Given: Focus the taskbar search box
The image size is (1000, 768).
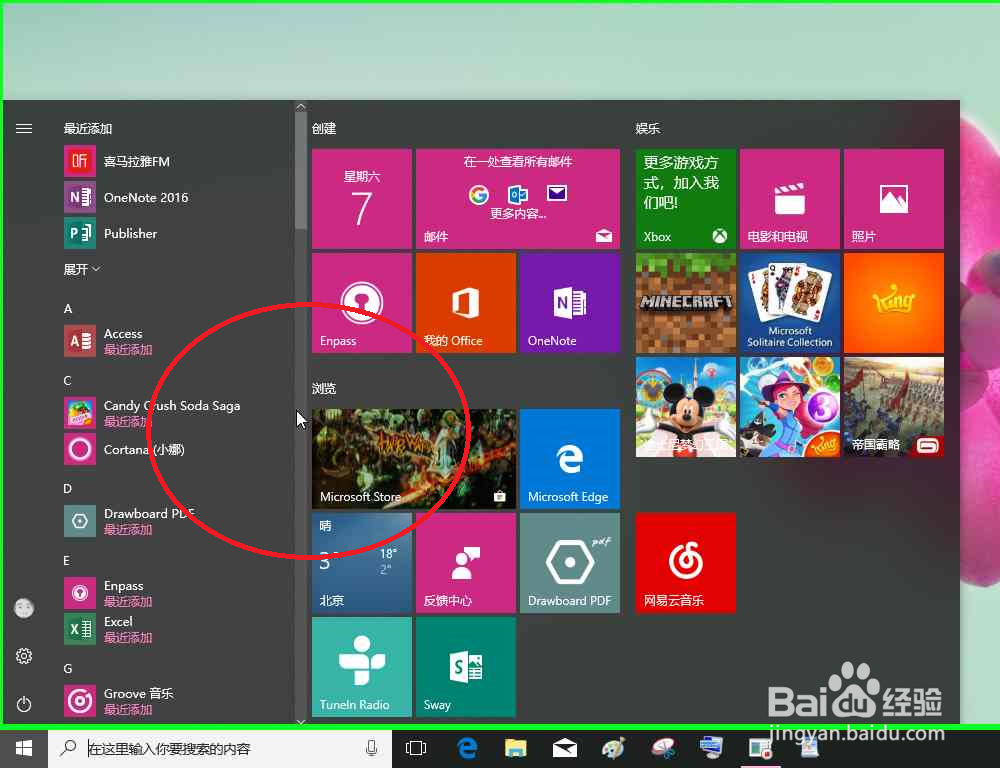Looking at the screenshot, I should coord(220,749).
